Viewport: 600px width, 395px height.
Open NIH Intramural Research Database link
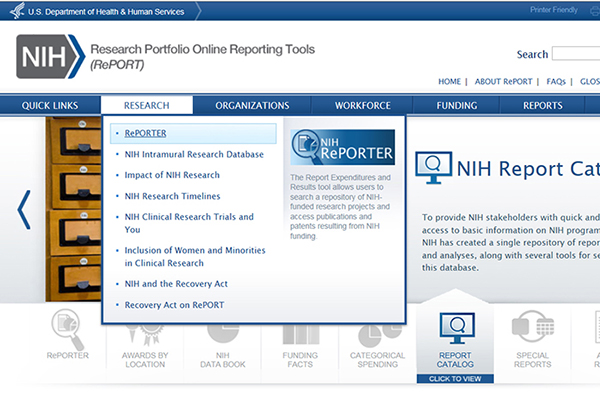coord(194,154)
